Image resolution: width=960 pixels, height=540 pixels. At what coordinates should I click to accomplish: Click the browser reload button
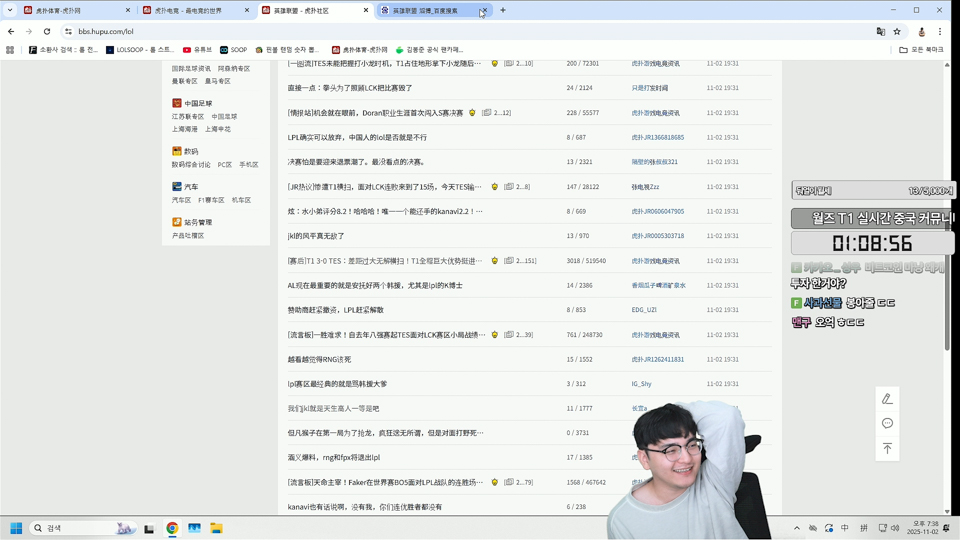(x=46, y=31)
